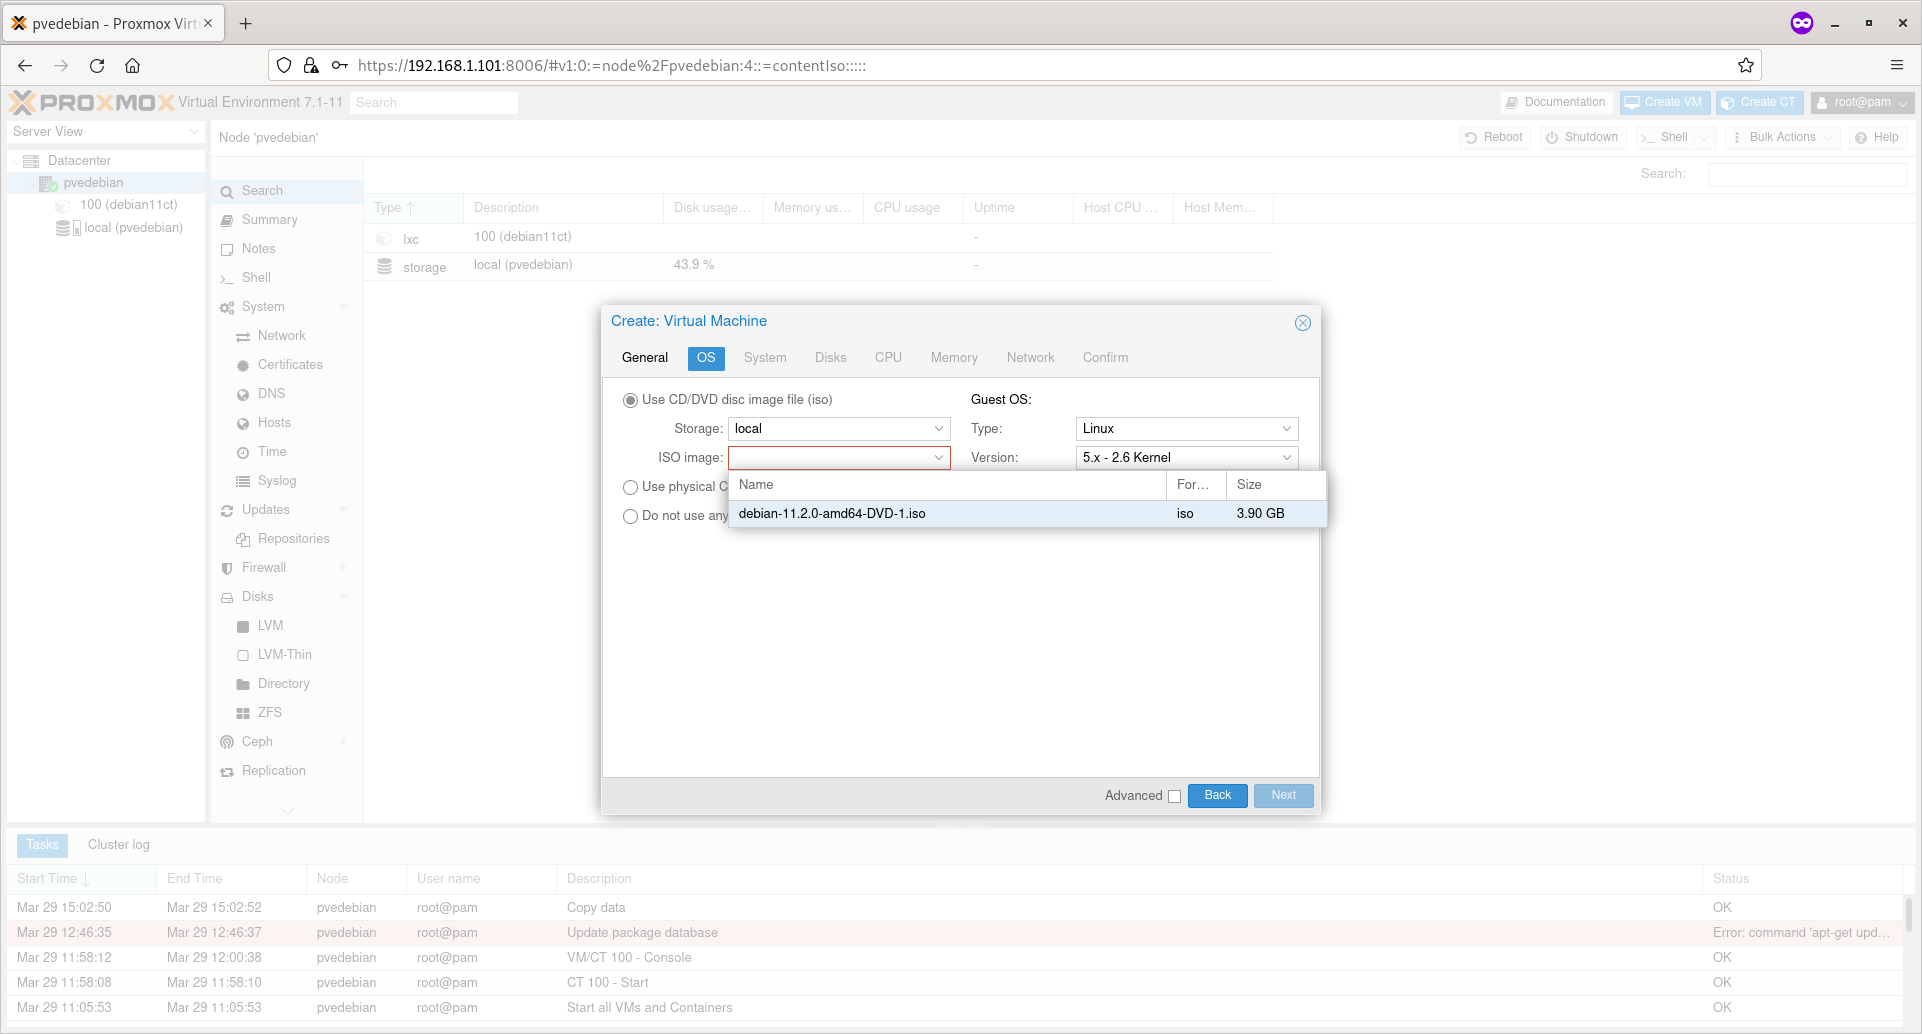Open the Summary panel icon
The width and height of the screenshot is (1922, 1034).
(227, 221)
